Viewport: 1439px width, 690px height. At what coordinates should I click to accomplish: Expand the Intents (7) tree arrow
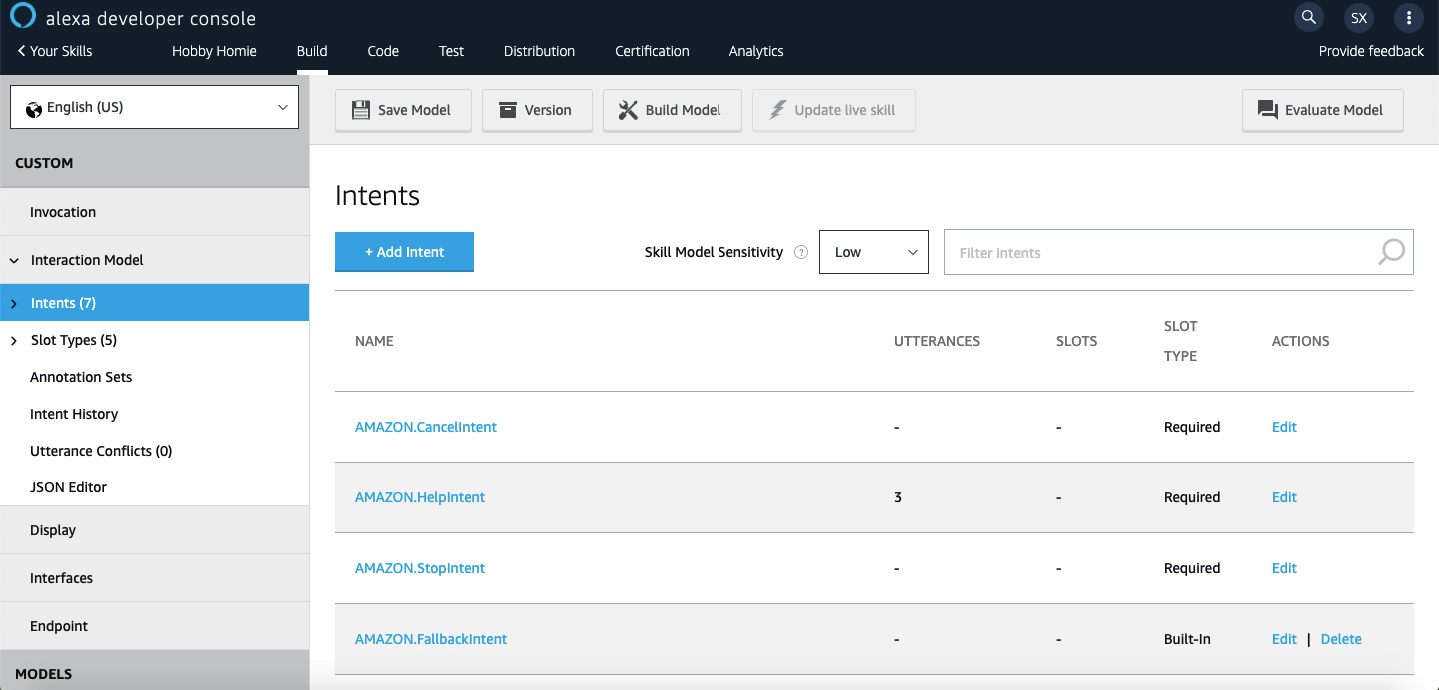point(14,303)
